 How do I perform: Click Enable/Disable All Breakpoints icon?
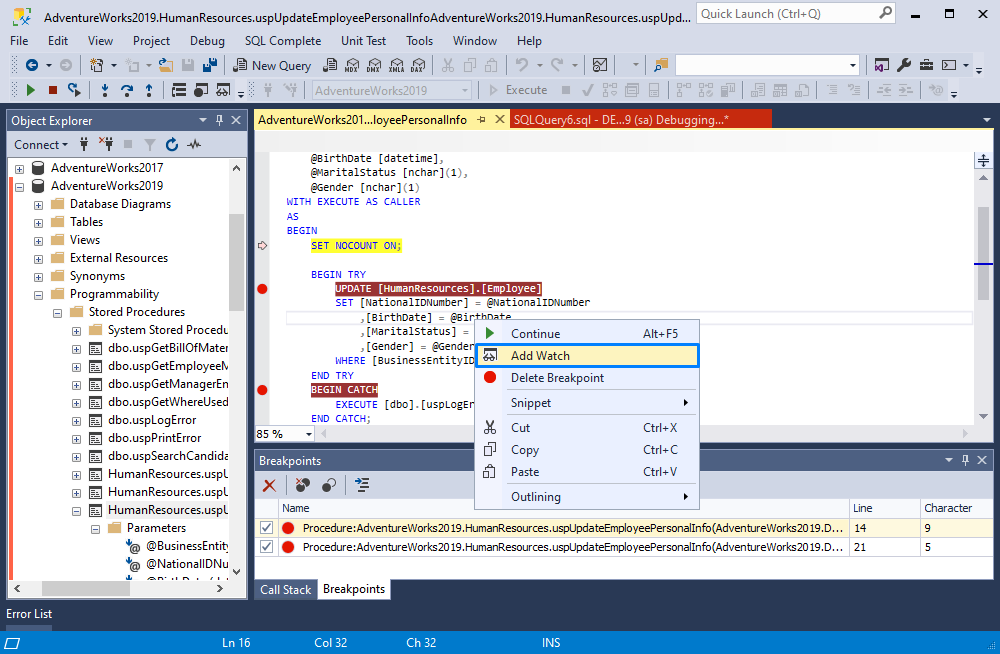328,486
